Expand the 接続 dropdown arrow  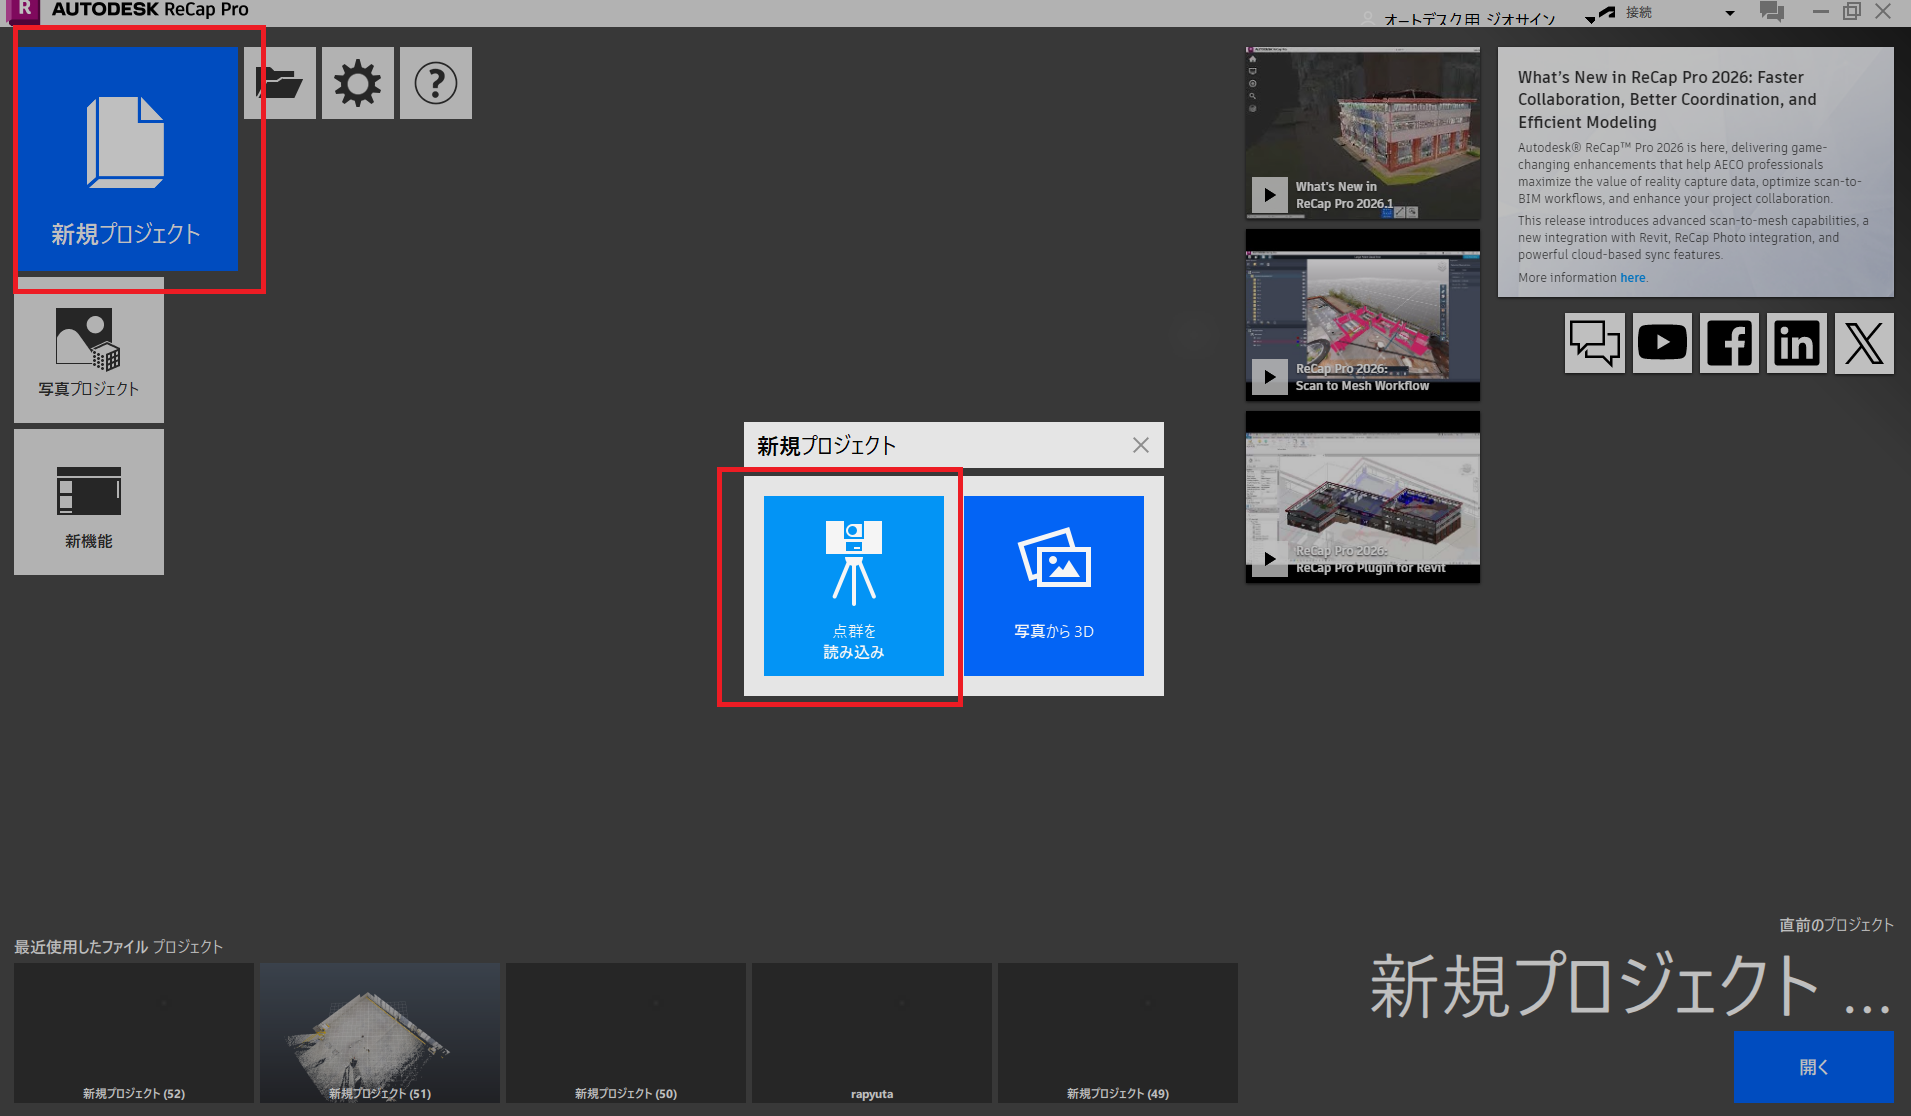click(1730, 13)
